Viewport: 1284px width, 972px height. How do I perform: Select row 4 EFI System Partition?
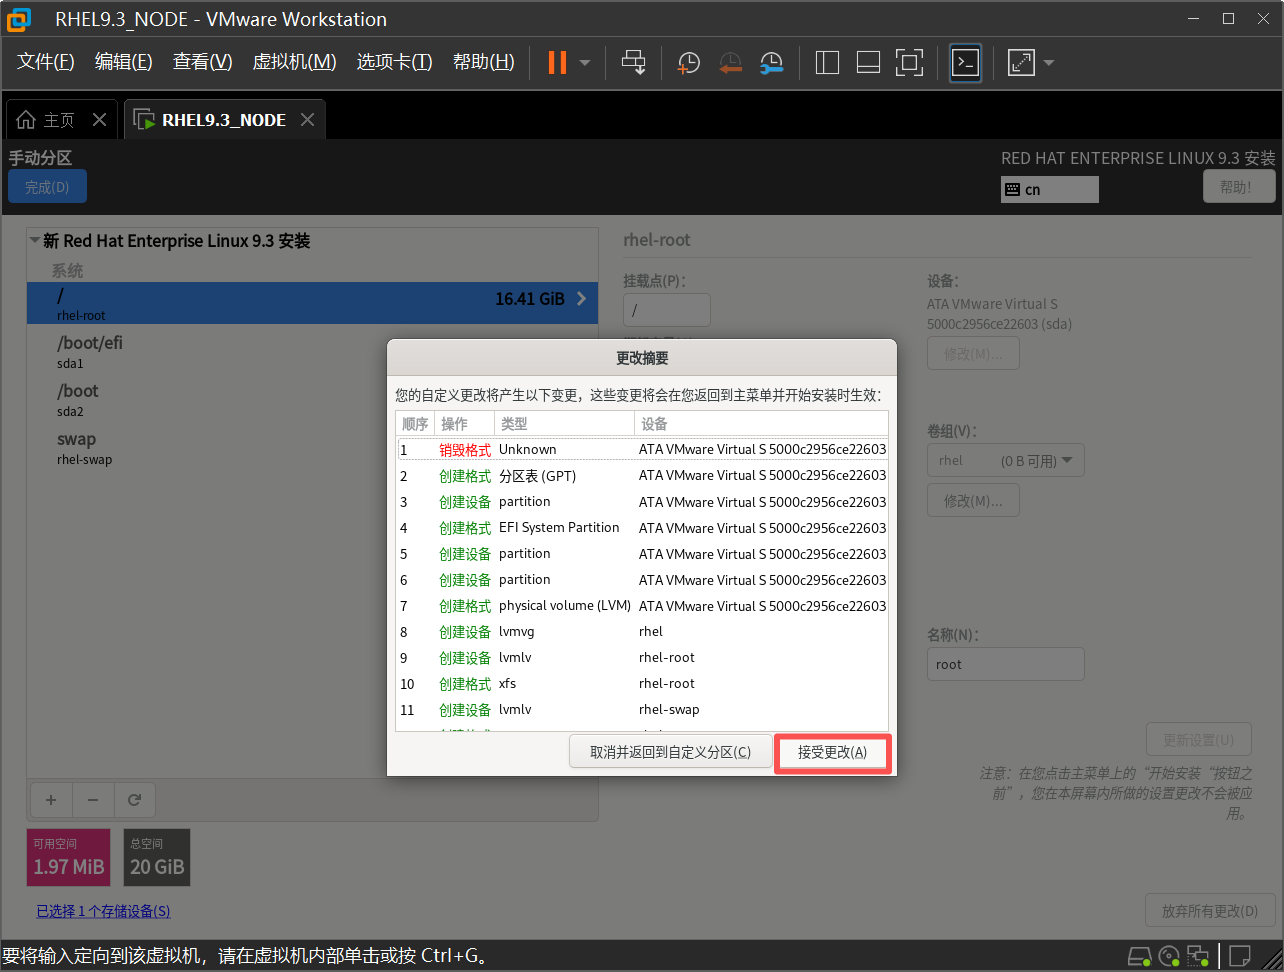pyautogui.click(x=642, y=528)
